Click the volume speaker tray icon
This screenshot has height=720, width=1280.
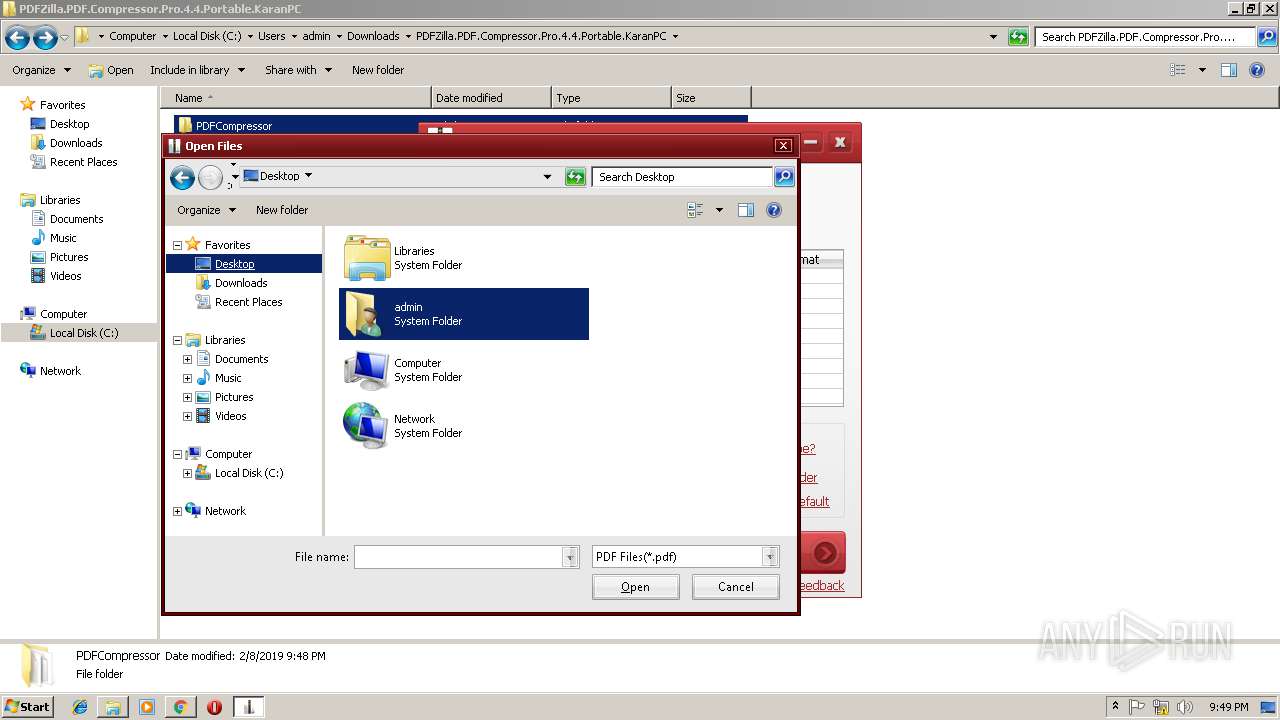1183,707
